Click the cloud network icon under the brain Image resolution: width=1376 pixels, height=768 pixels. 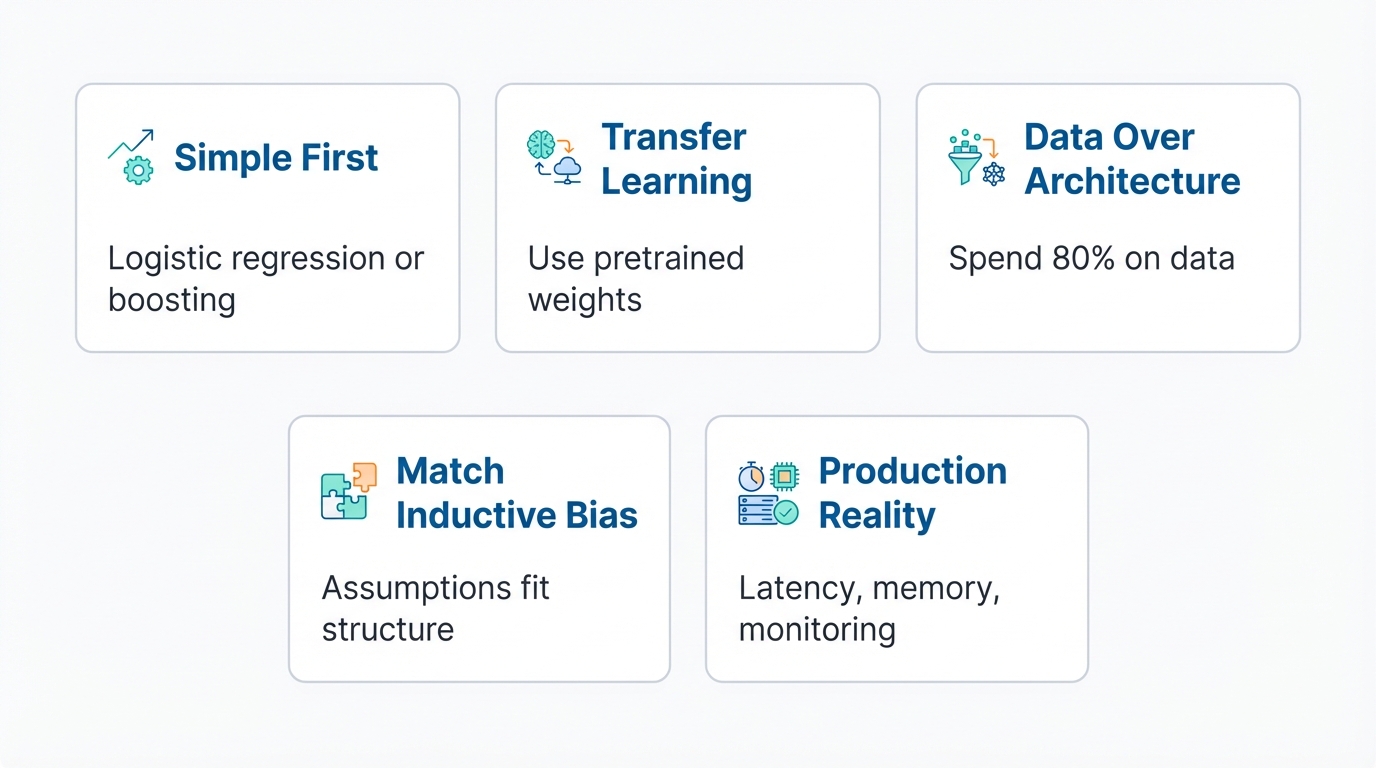pos(567,170)
